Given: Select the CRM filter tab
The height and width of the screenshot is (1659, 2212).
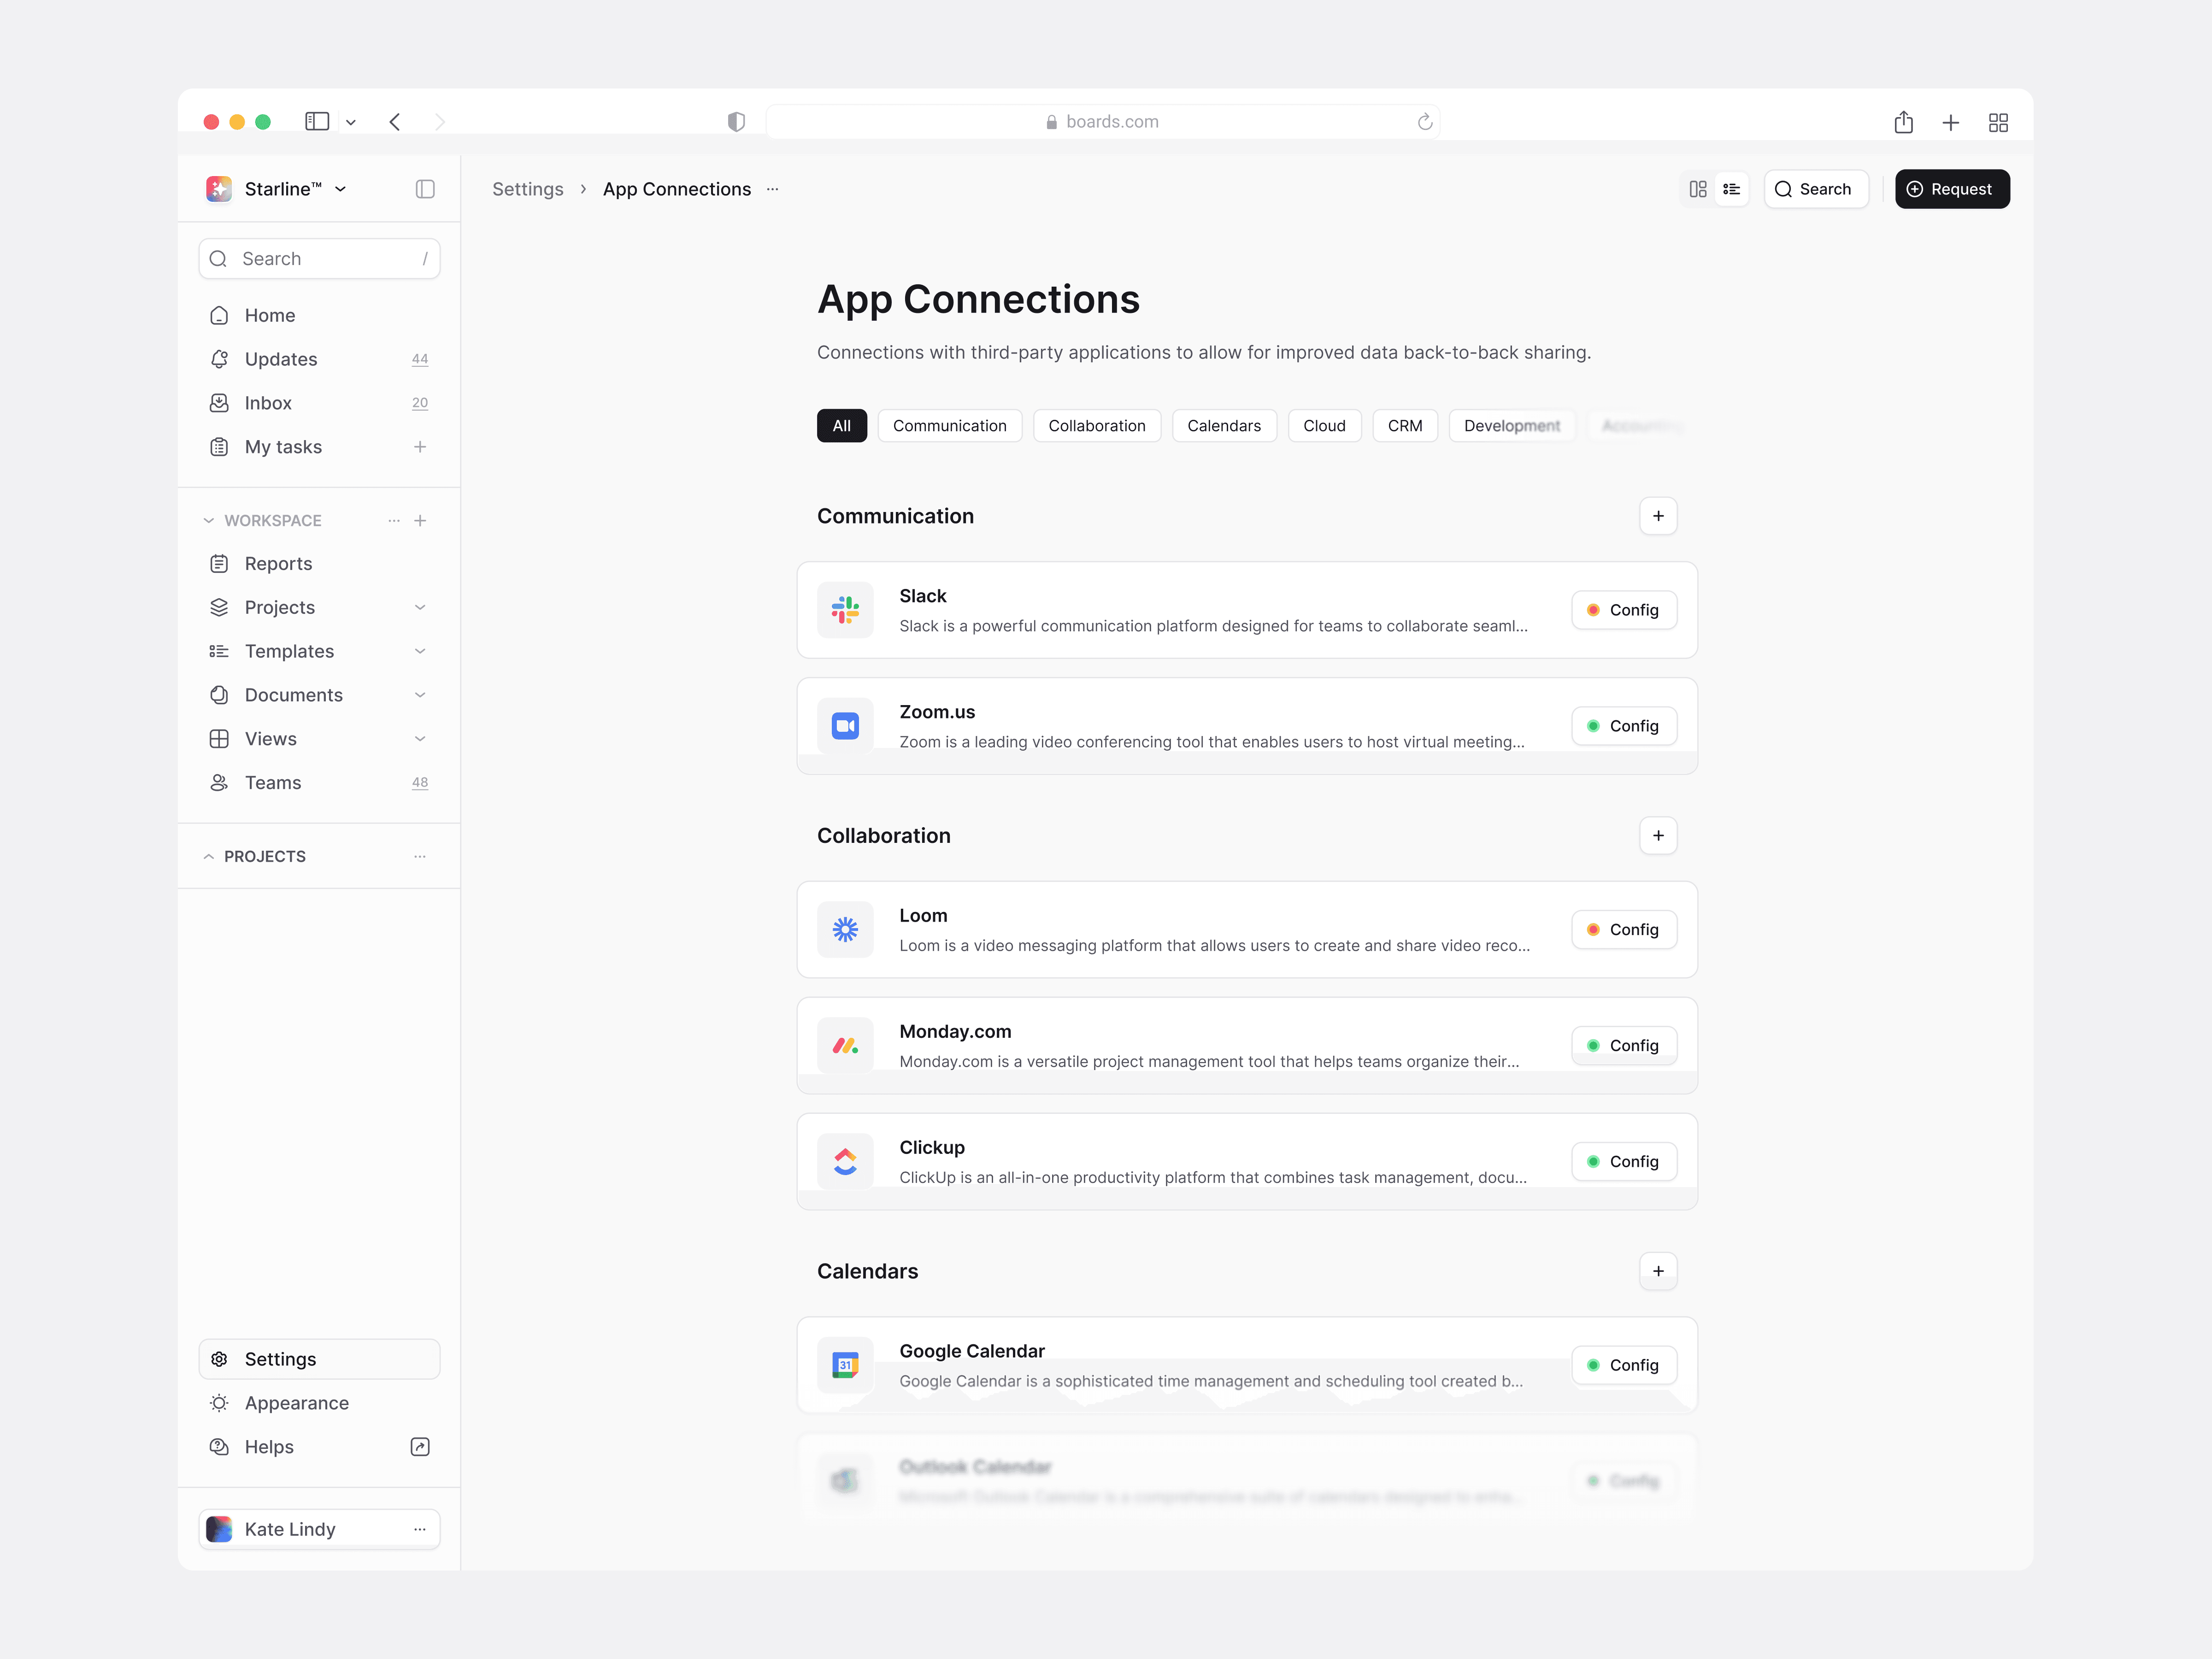Looking at the screenshot, I should pyautogui.click(x=1404, y=426).
